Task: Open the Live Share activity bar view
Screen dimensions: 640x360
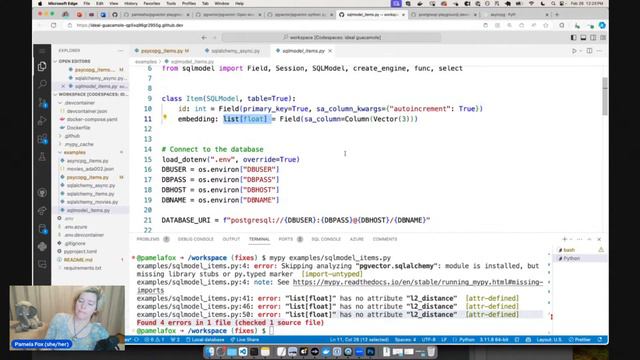Action: point(42,211)
